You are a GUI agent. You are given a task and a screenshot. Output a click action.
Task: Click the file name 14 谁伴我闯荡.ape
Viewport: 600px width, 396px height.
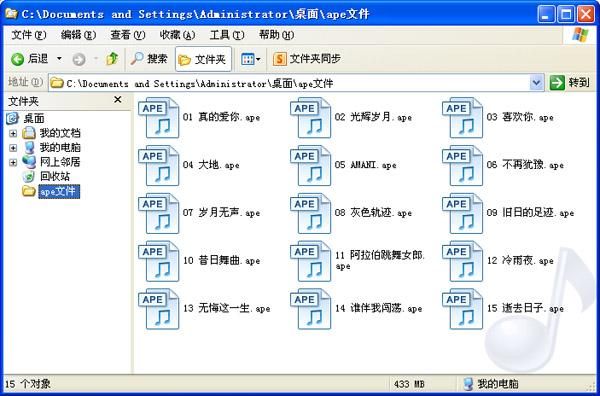coord(378,308)
